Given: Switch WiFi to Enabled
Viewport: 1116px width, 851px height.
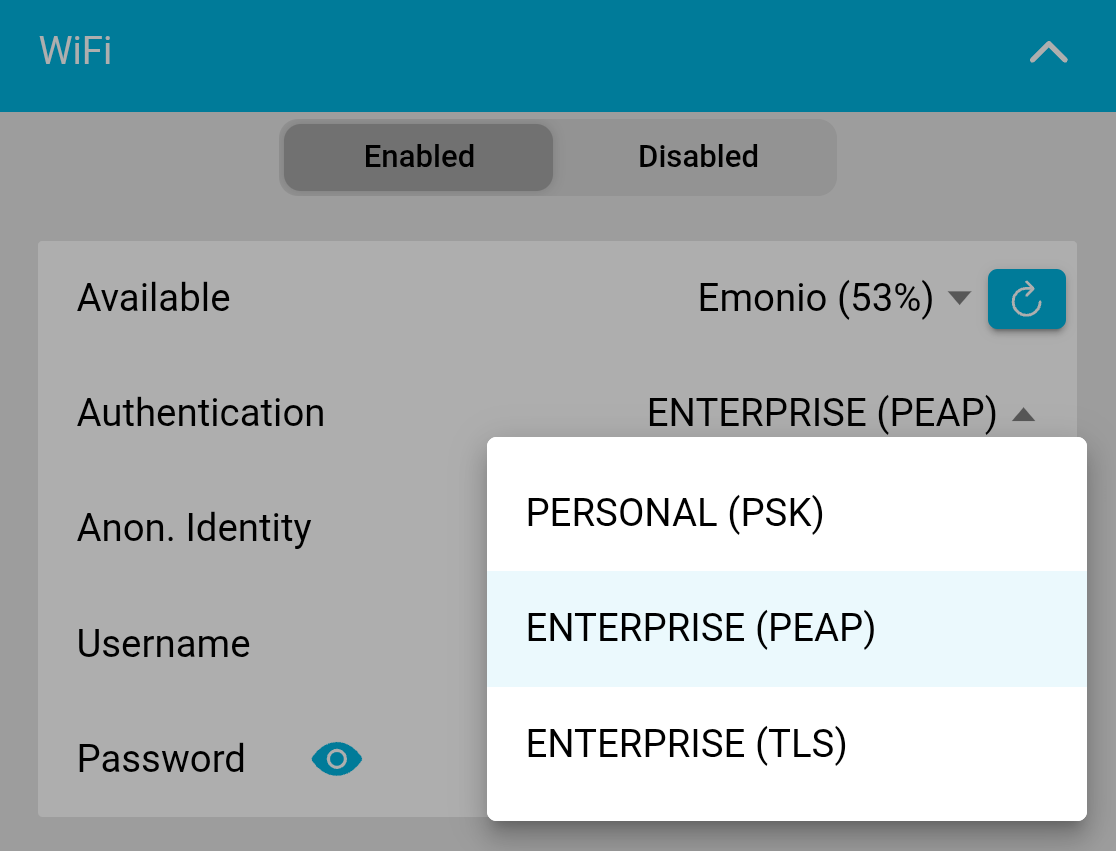Looking at the screenshot, I should point(419,157).
